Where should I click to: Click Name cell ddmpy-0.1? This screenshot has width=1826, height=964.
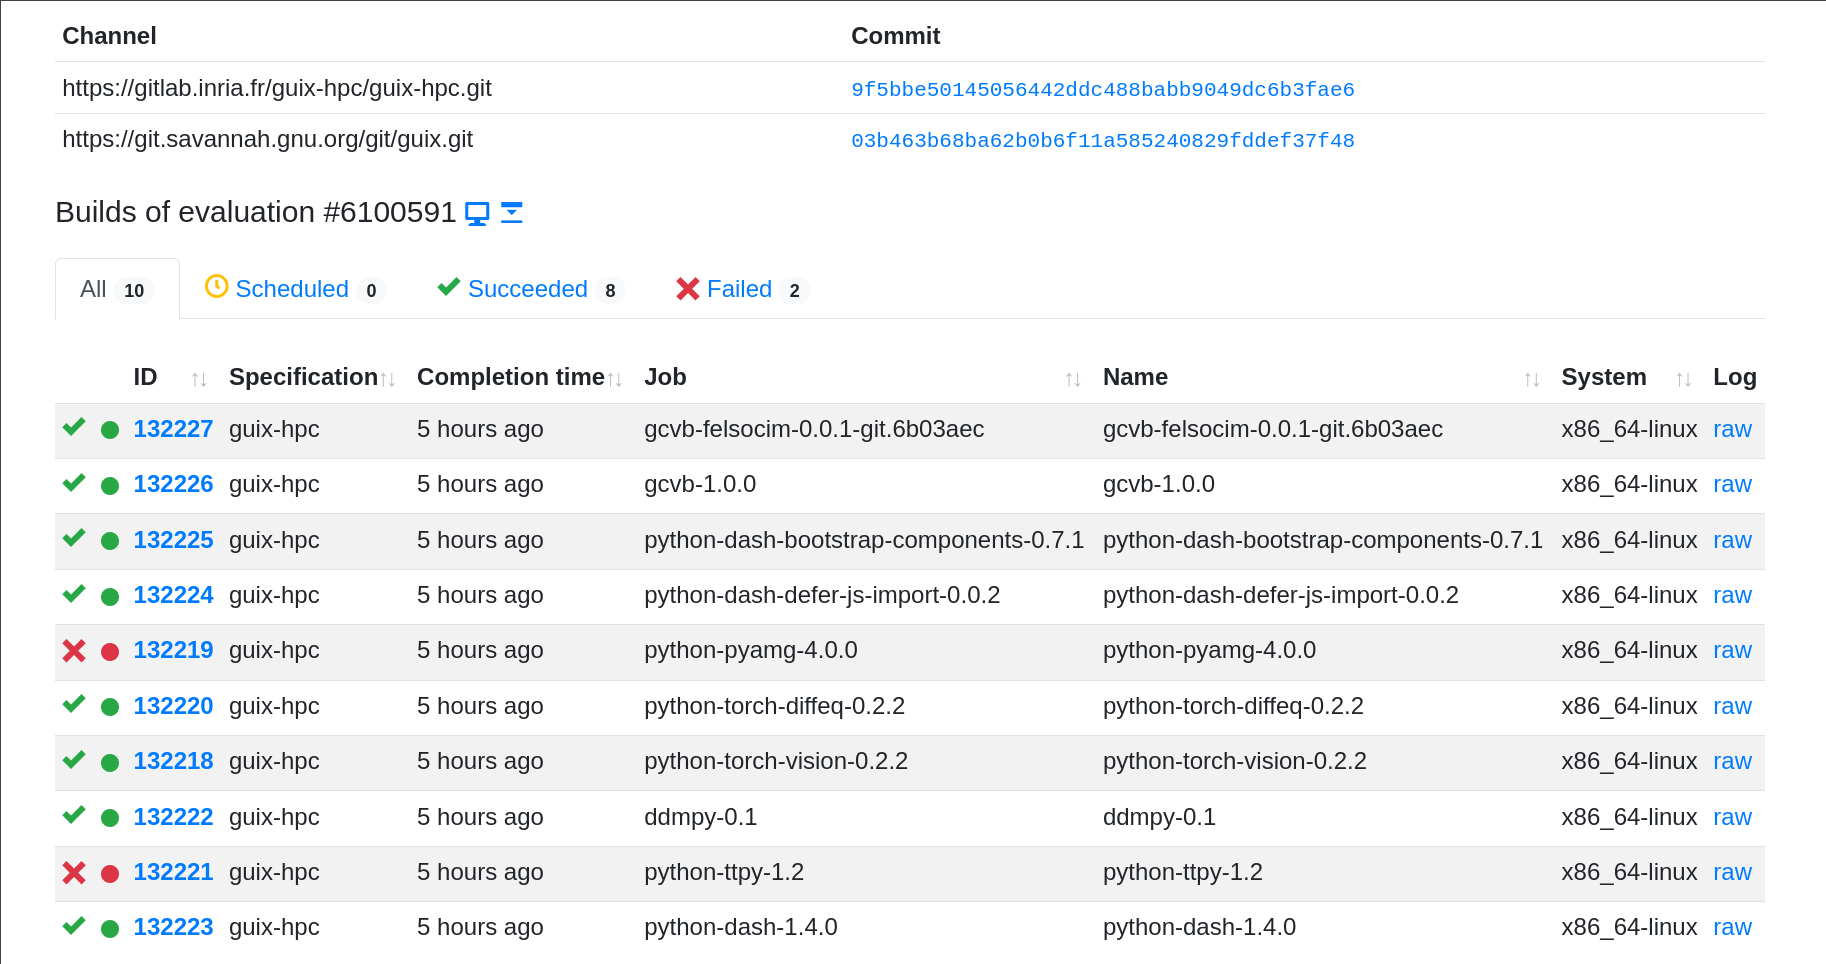(1159, 817)
